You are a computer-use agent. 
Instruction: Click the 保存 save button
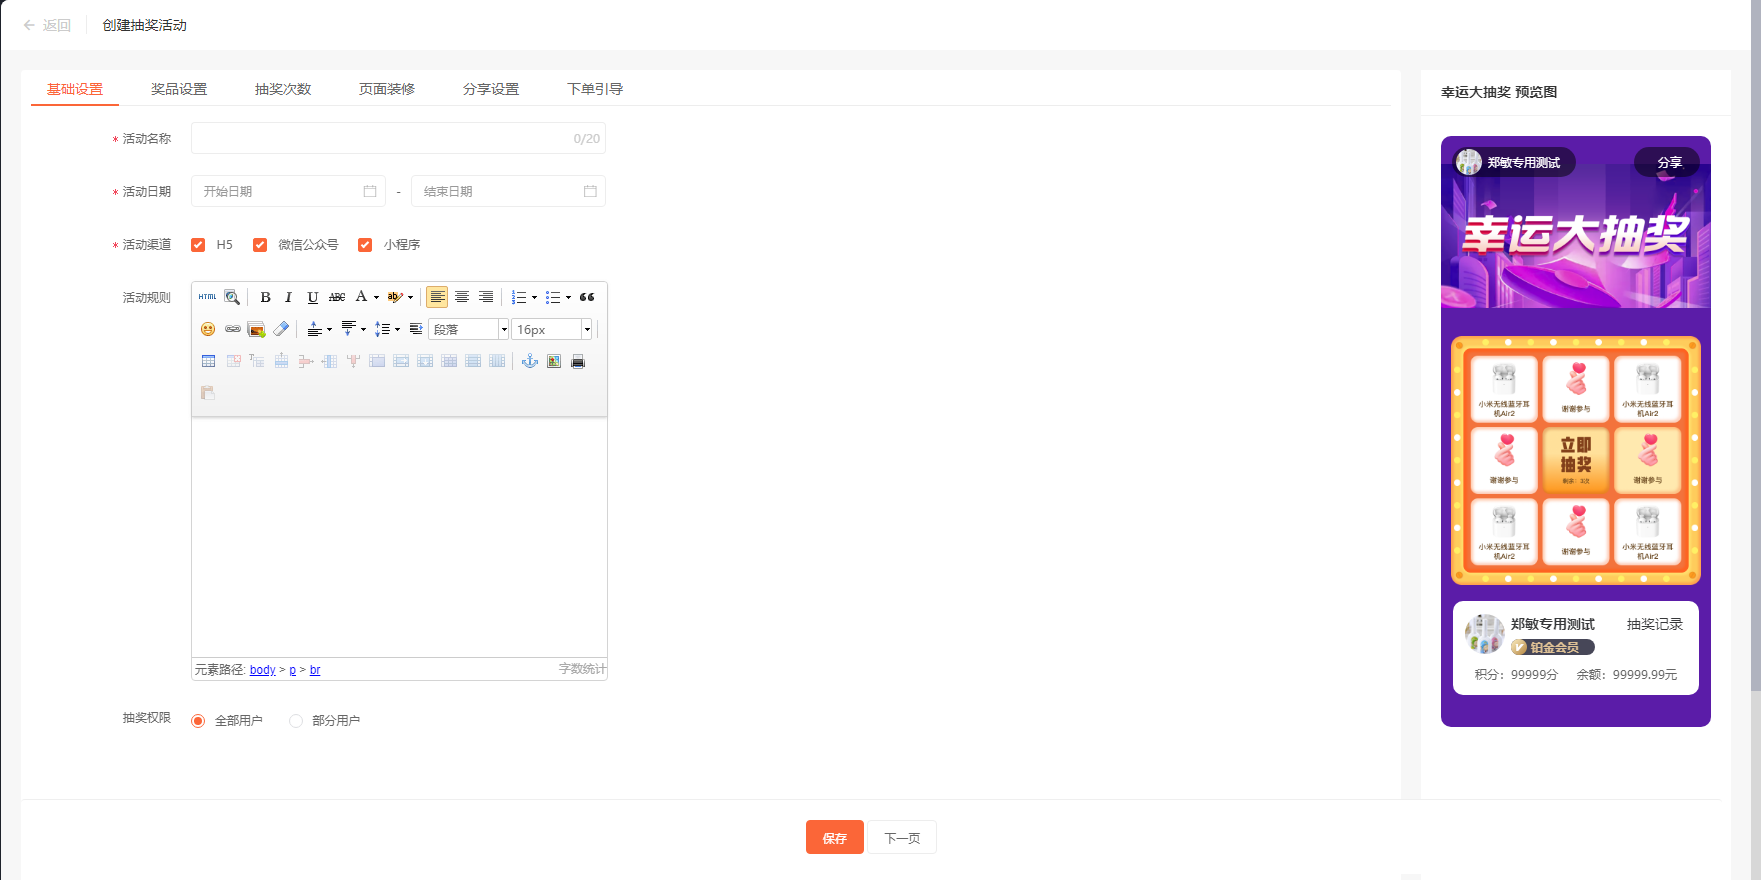coord(835,837)
